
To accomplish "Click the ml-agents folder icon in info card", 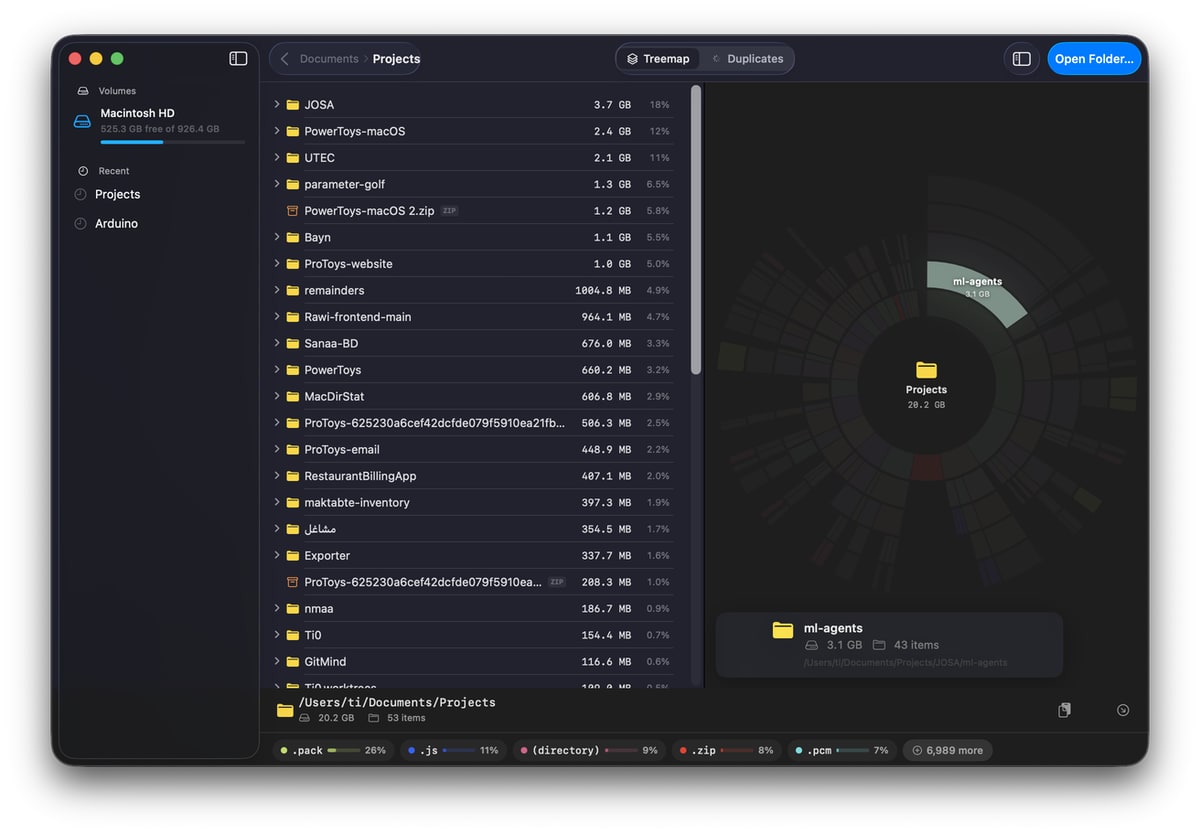I will (x=783, y=629).
